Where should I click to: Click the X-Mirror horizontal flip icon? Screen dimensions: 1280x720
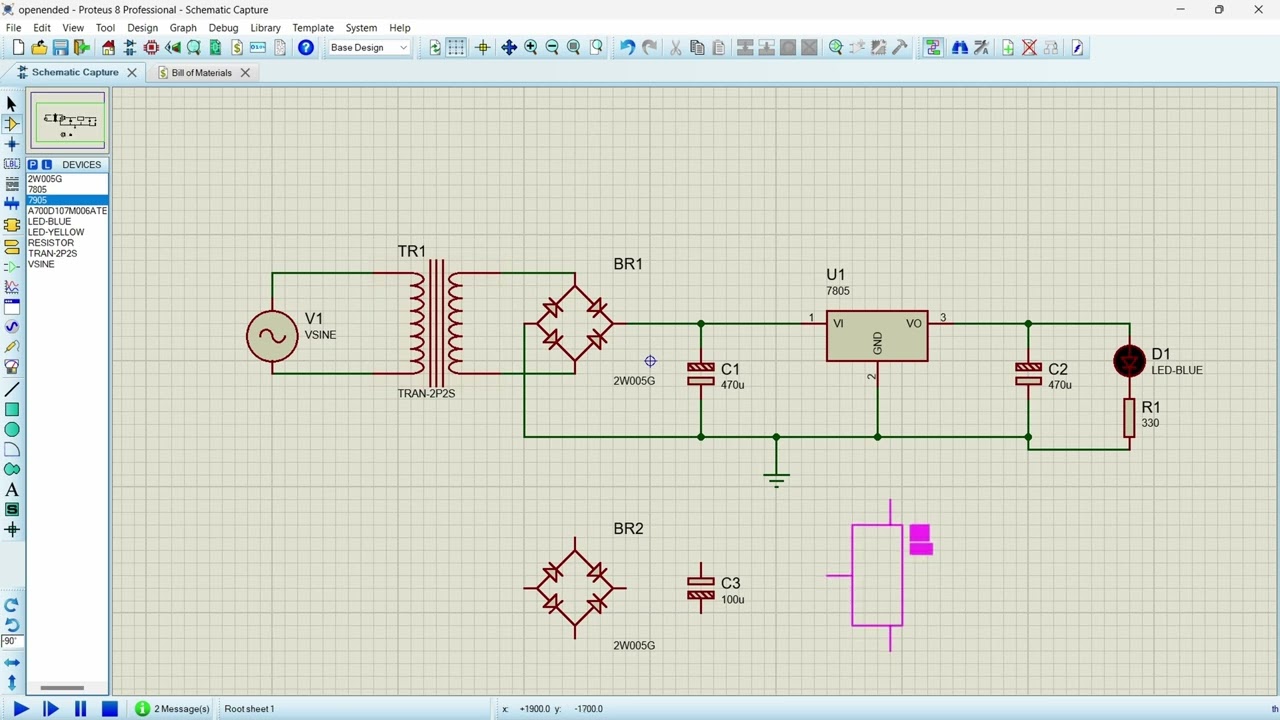coord(12,662)
